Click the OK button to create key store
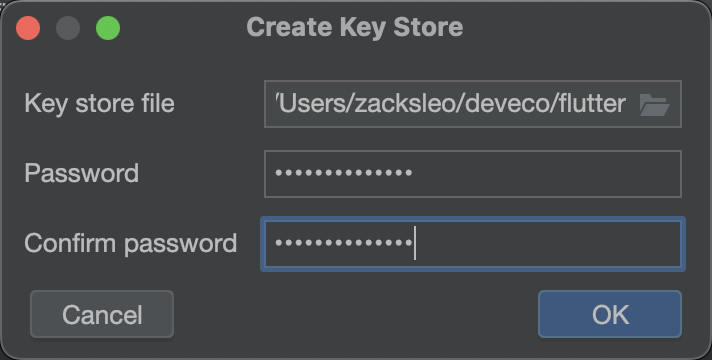The height and width of the screenshot is (360, 712). (x=610, y=314)
